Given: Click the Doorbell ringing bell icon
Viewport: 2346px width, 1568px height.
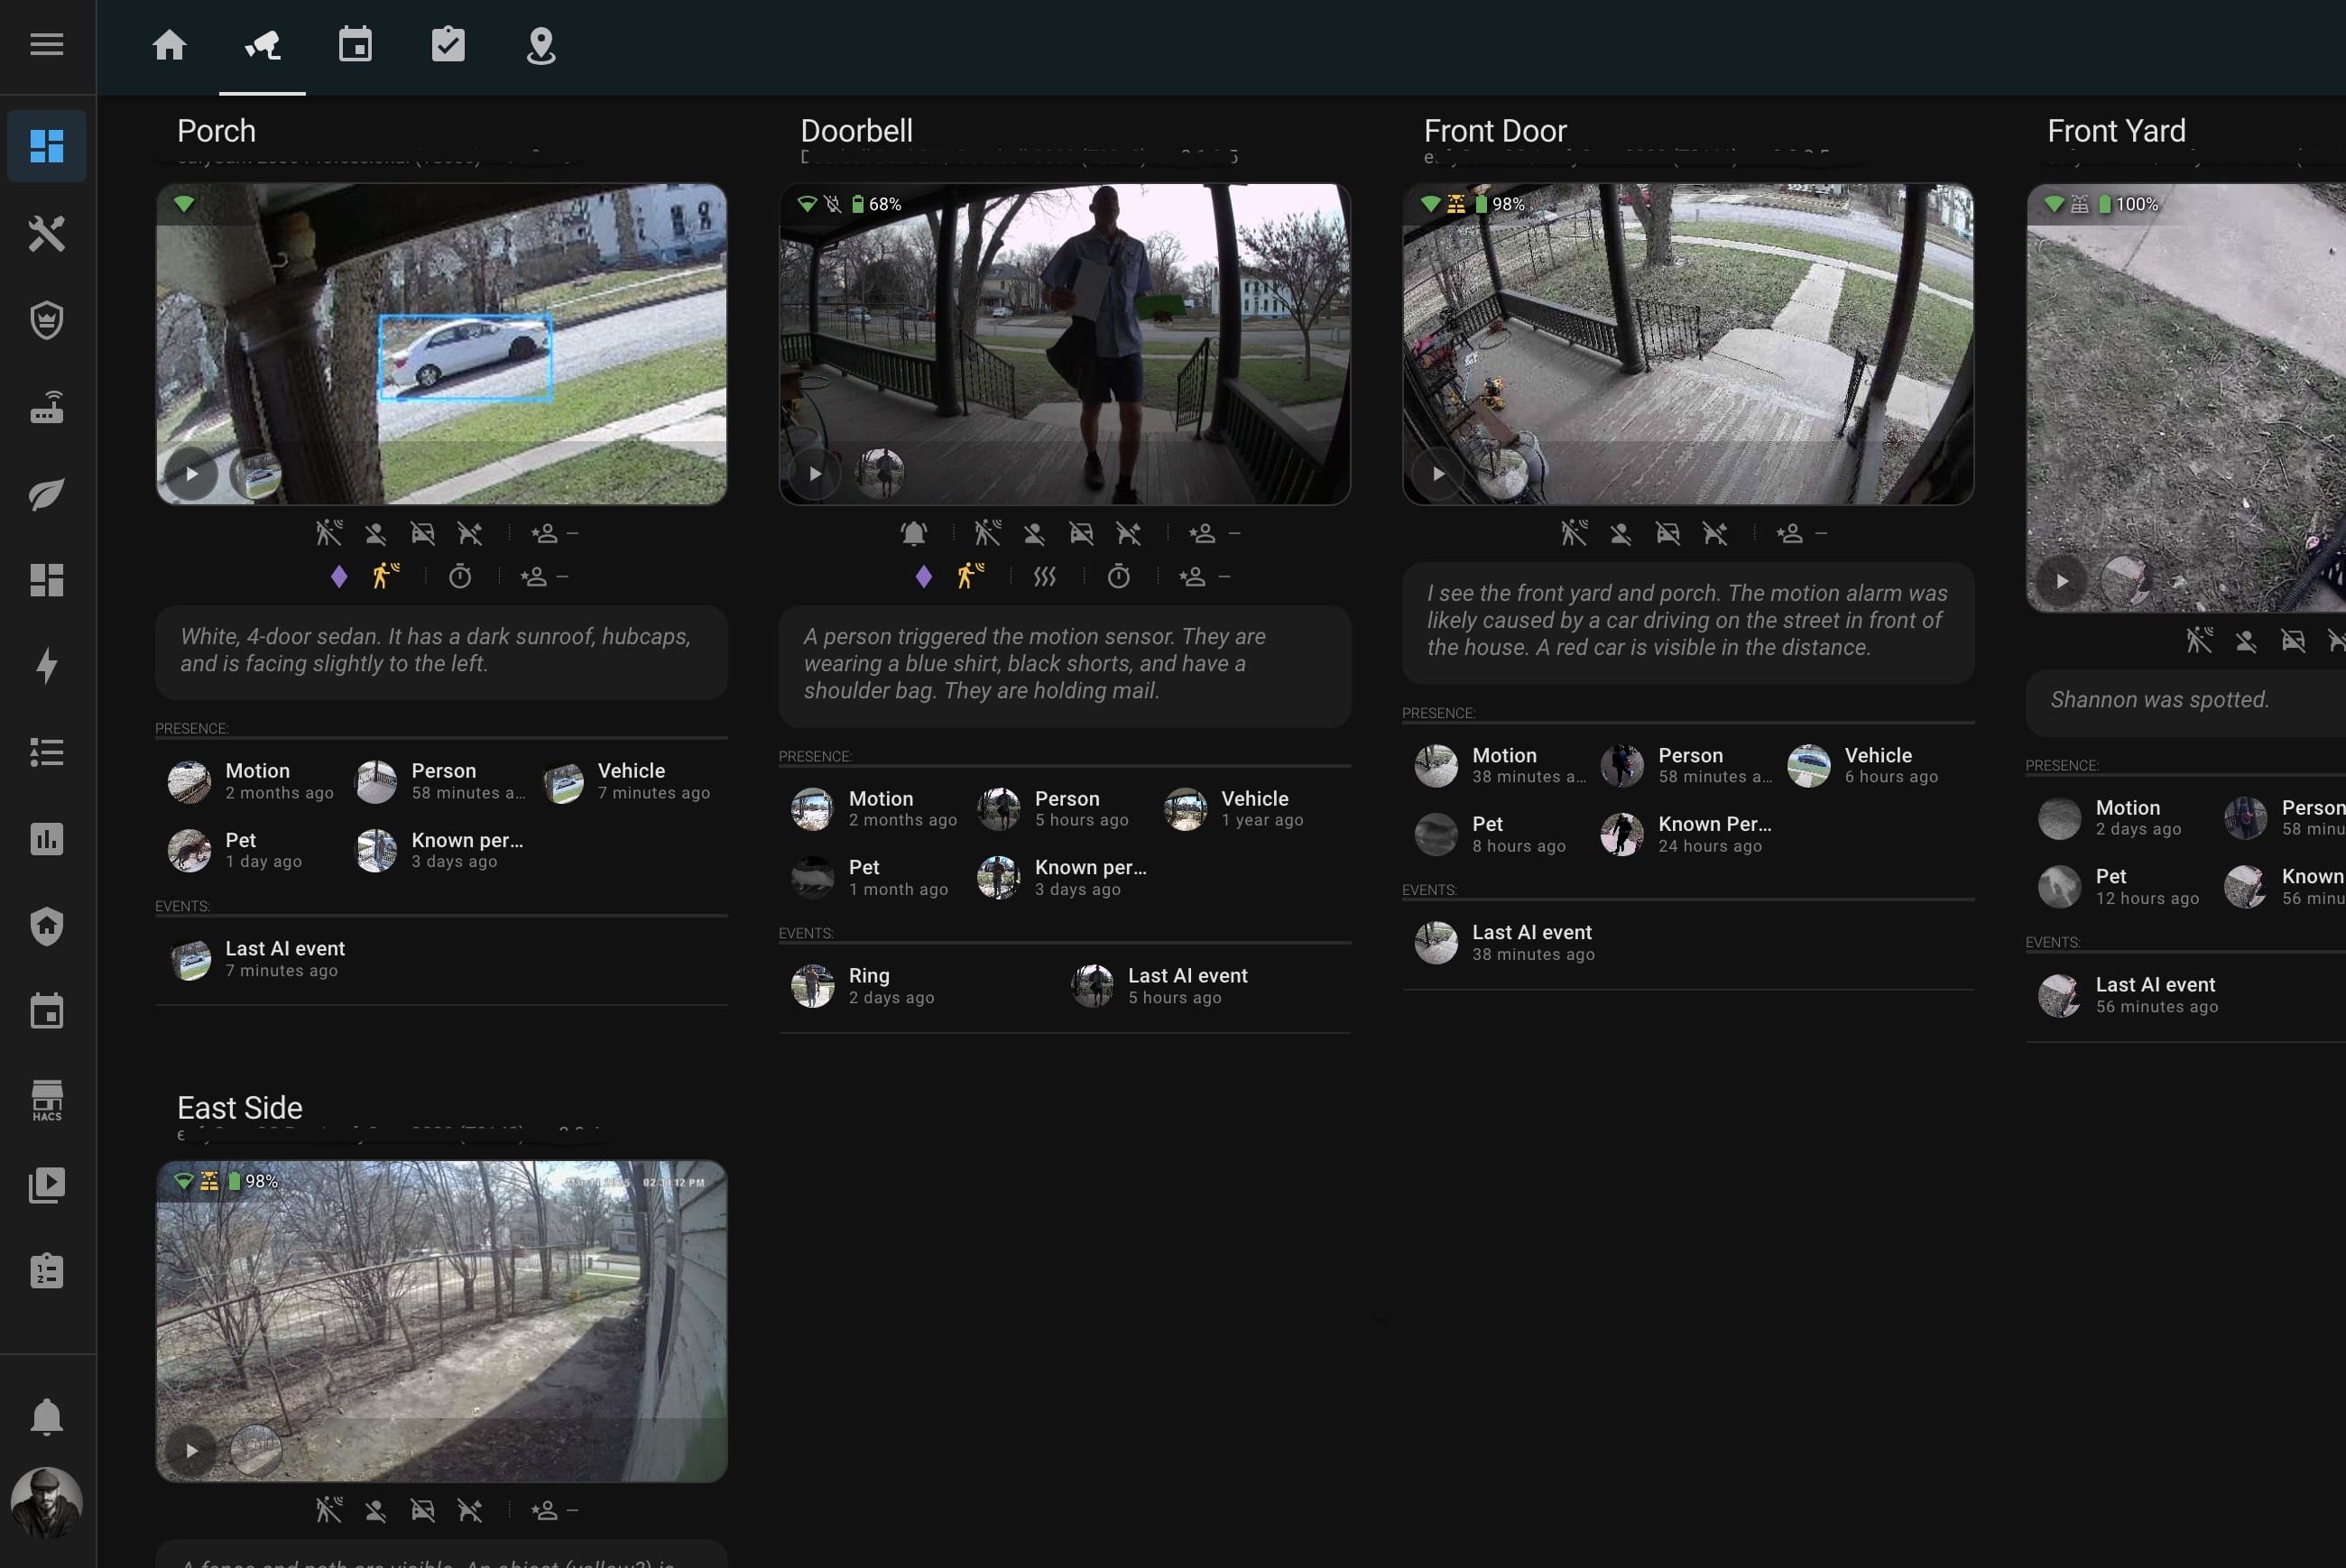Looking at the screenshot, I should click(x=914, y=533).
